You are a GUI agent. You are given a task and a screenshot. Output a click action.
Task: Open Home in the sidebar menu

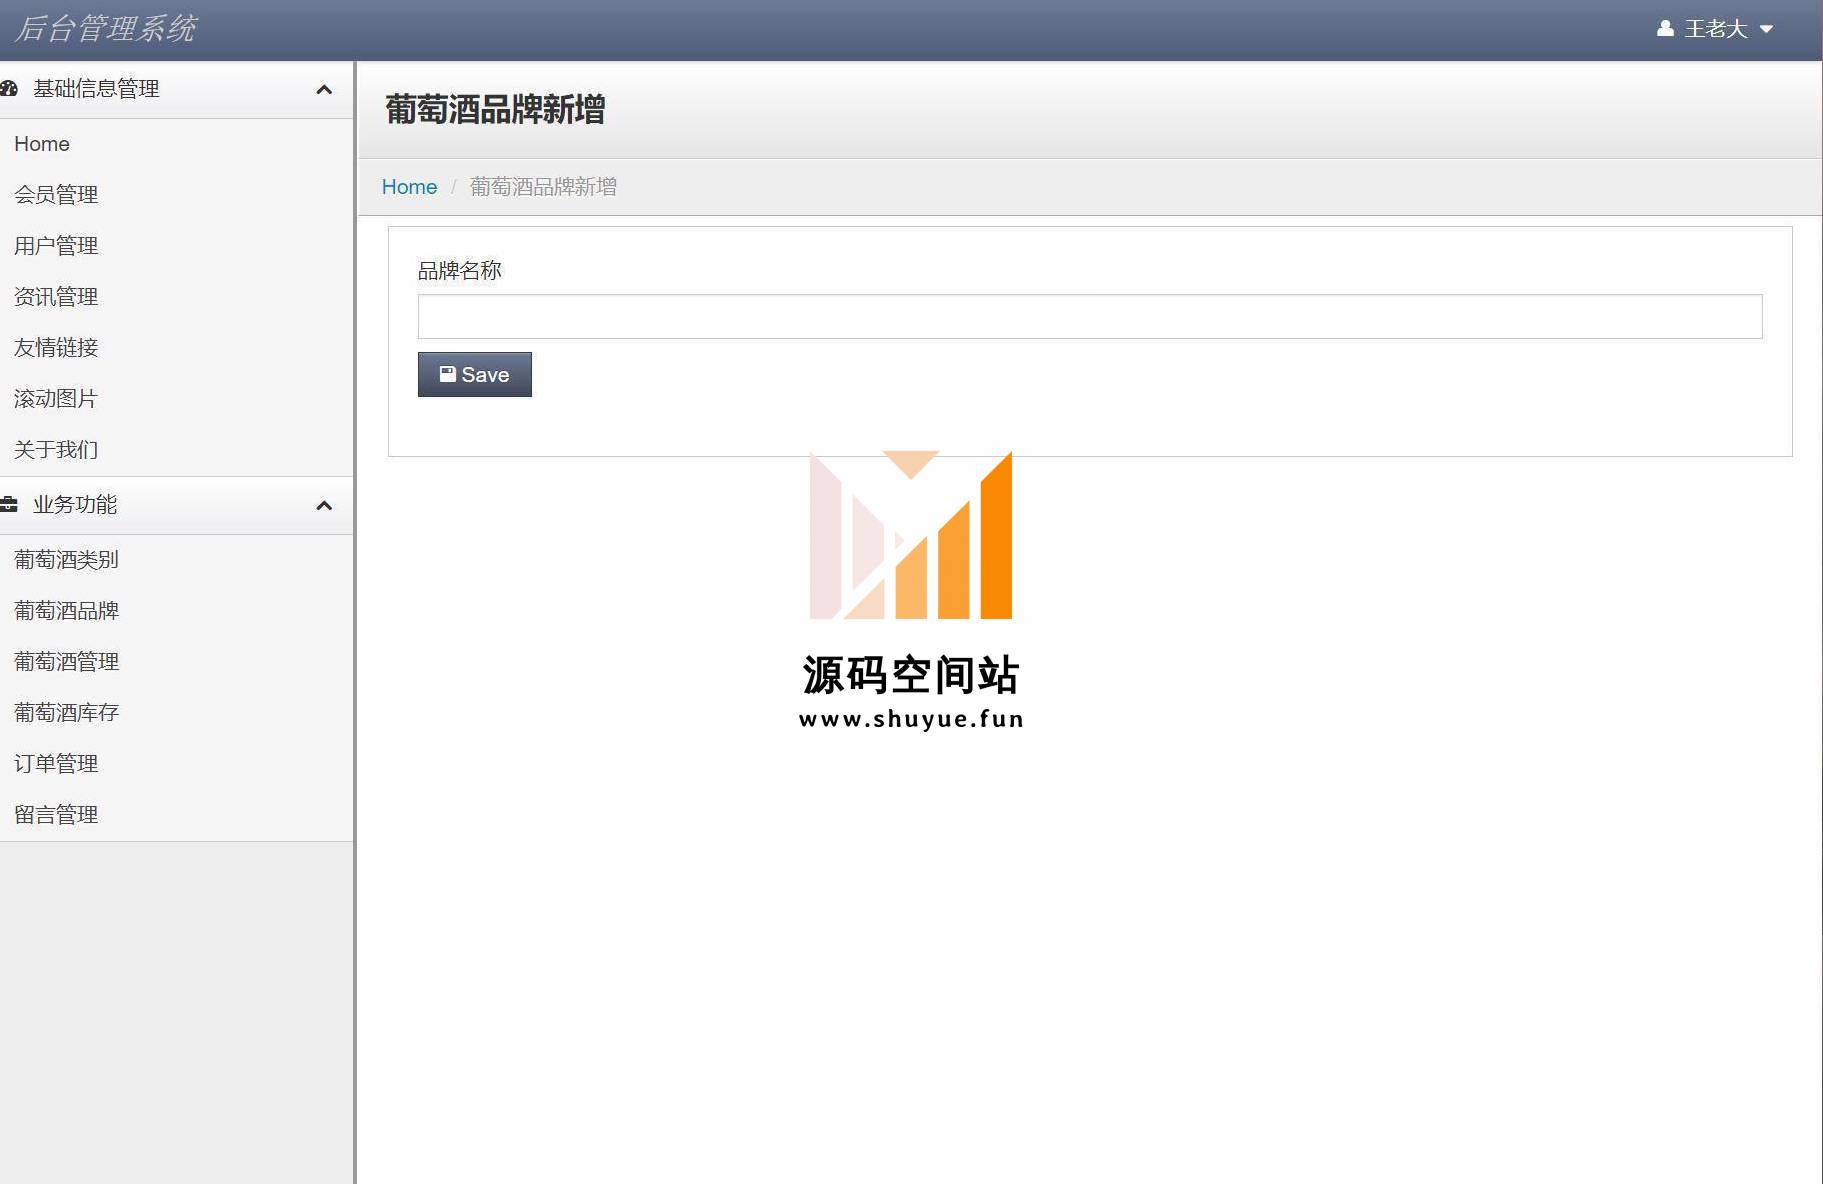pos(42,144)
